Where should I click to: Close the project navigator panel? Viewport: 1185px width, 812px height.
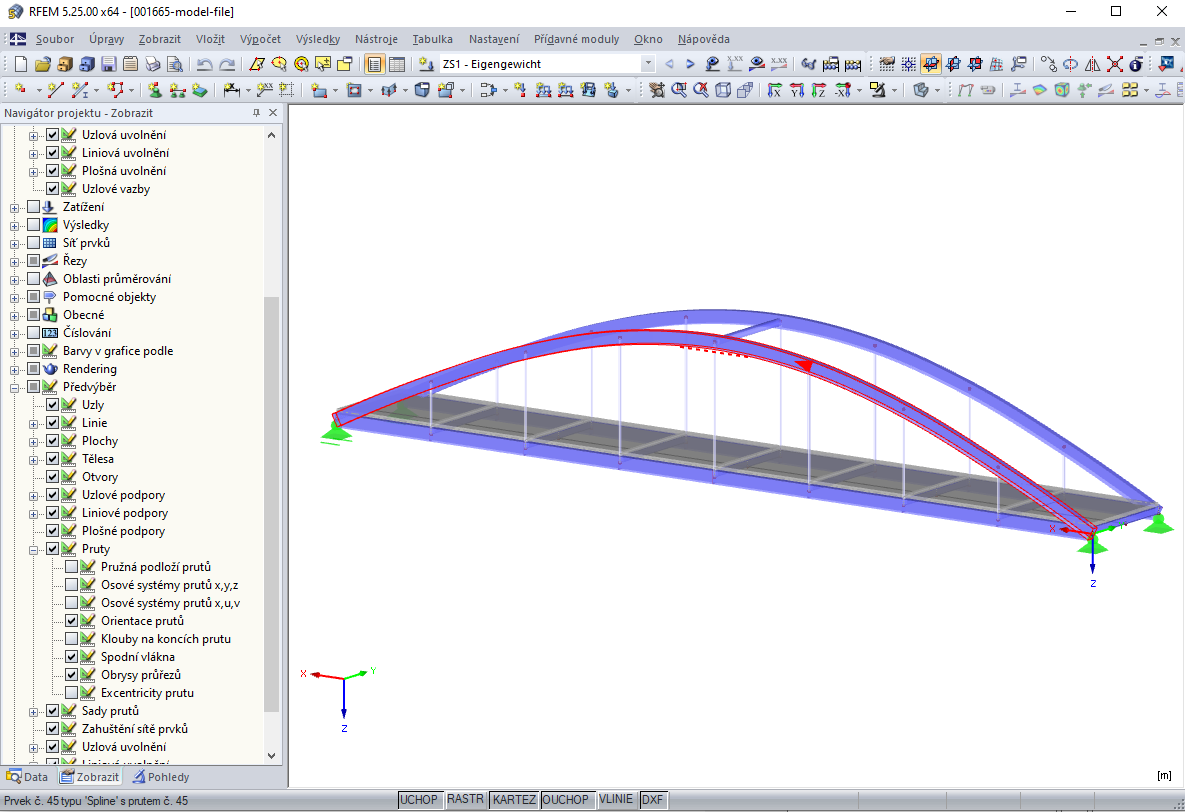[x=273, y=113]
